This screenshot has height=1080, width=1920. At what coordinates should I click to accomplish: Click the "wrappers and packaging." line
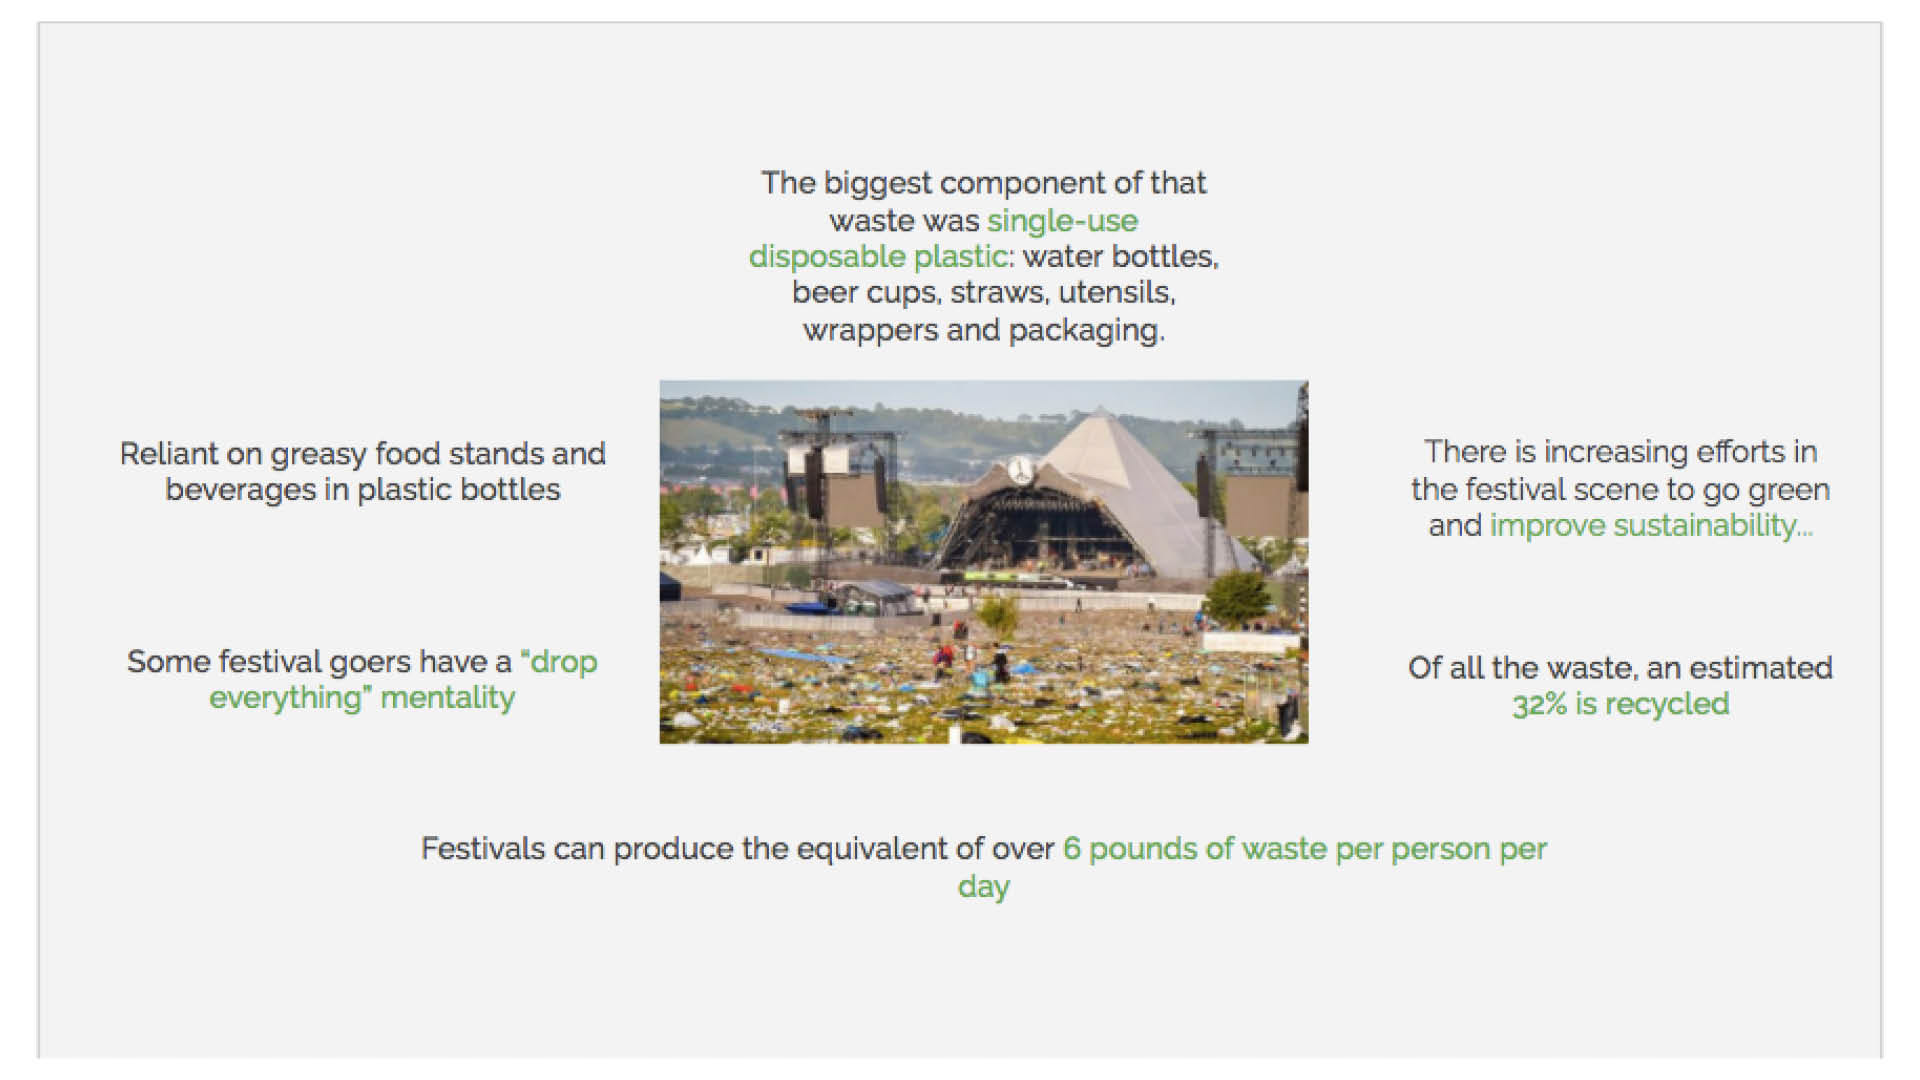983,330
